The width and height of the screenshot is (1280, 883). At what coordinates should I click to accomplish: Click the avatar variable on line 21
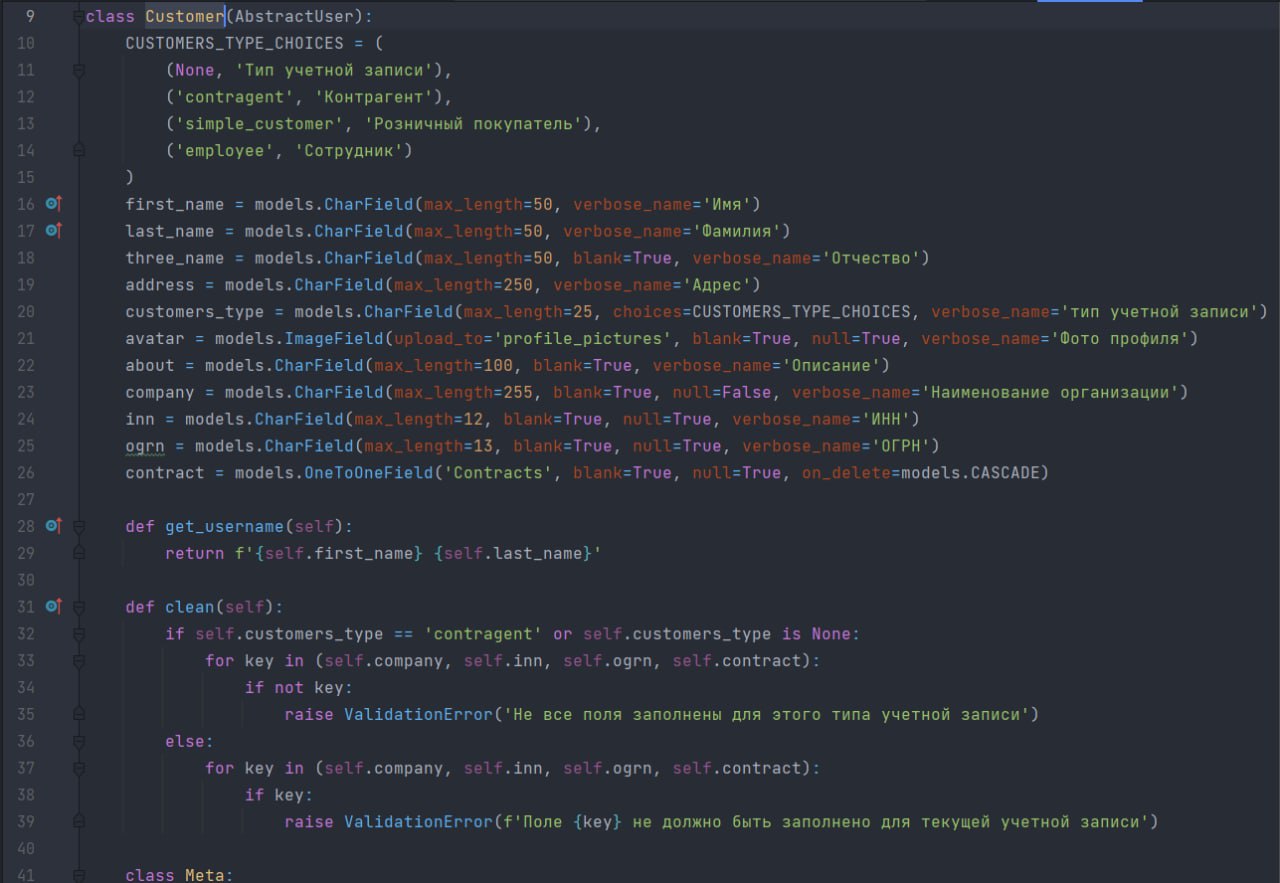pos(155,338)
